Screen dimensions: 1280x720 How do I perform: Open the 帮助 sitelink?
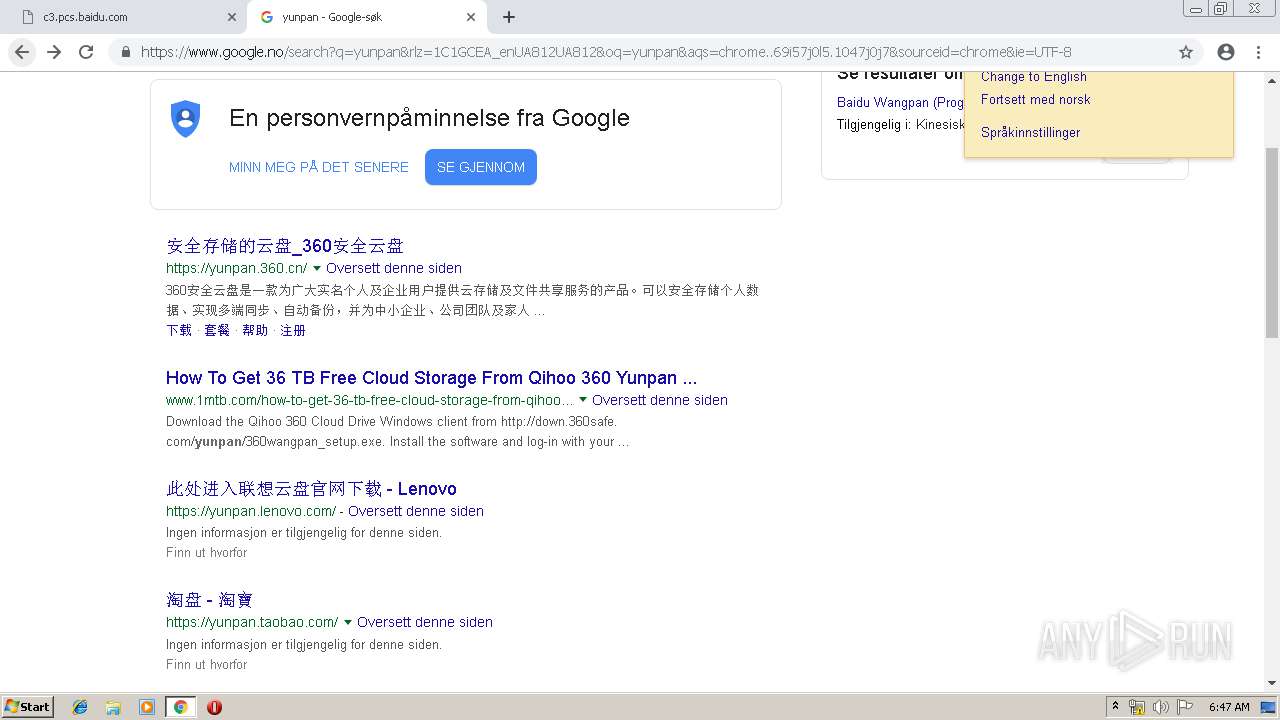point(255,330)
